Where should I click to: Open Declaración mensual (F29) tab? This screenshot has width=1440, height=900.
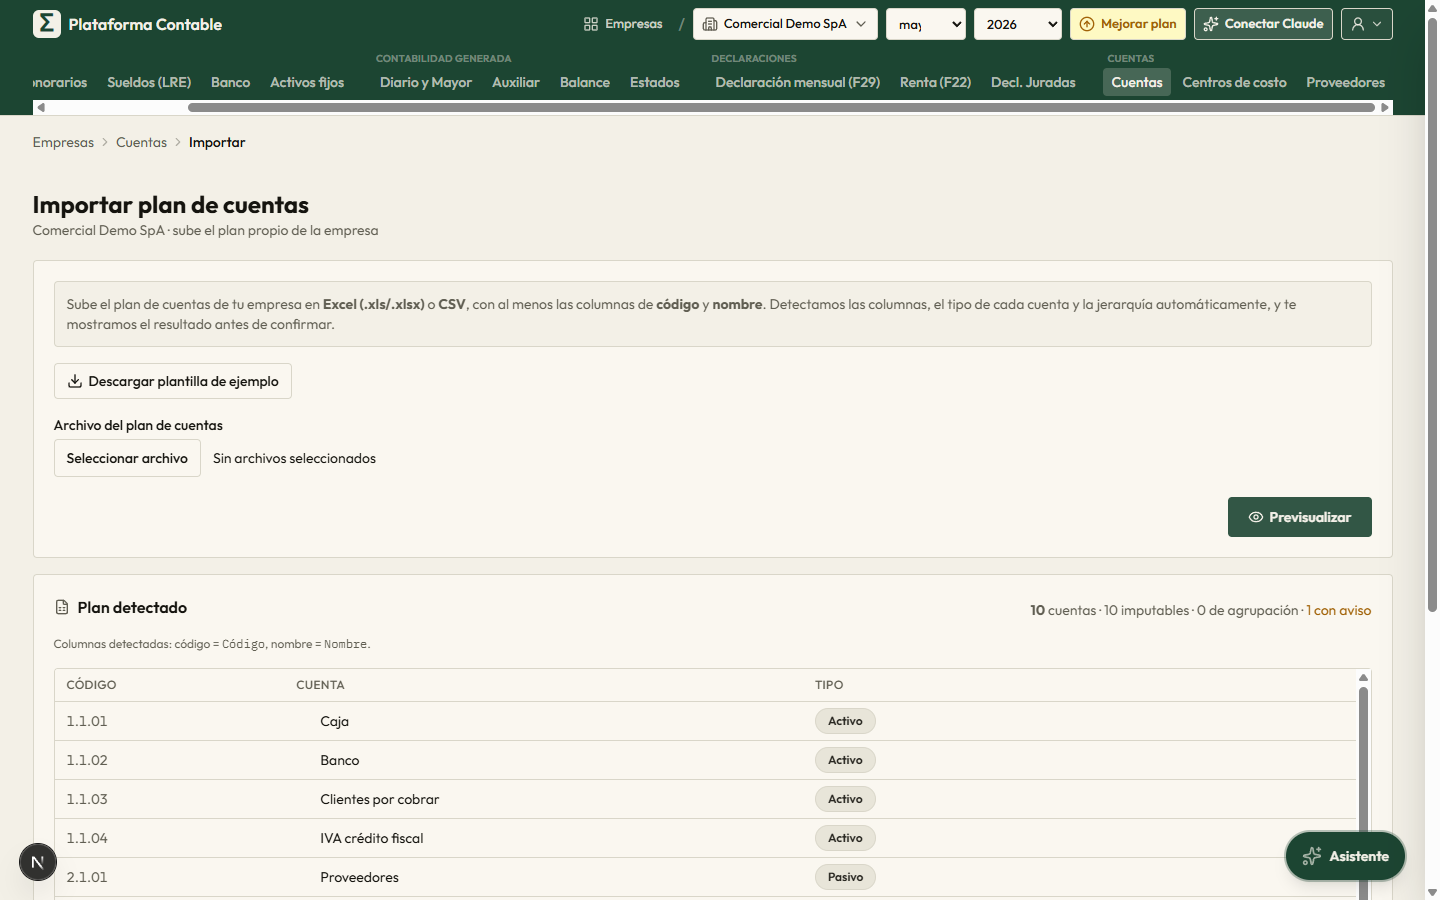click(x=798, y=82)
